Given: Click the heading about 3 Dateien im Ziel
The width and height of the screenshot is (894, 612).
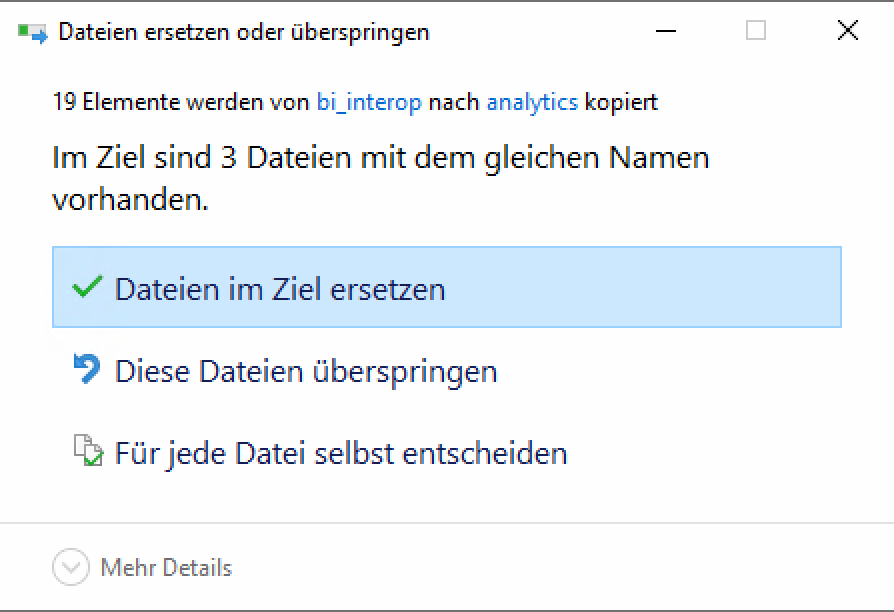Looking at the screenshot, I should coord(380,158).
